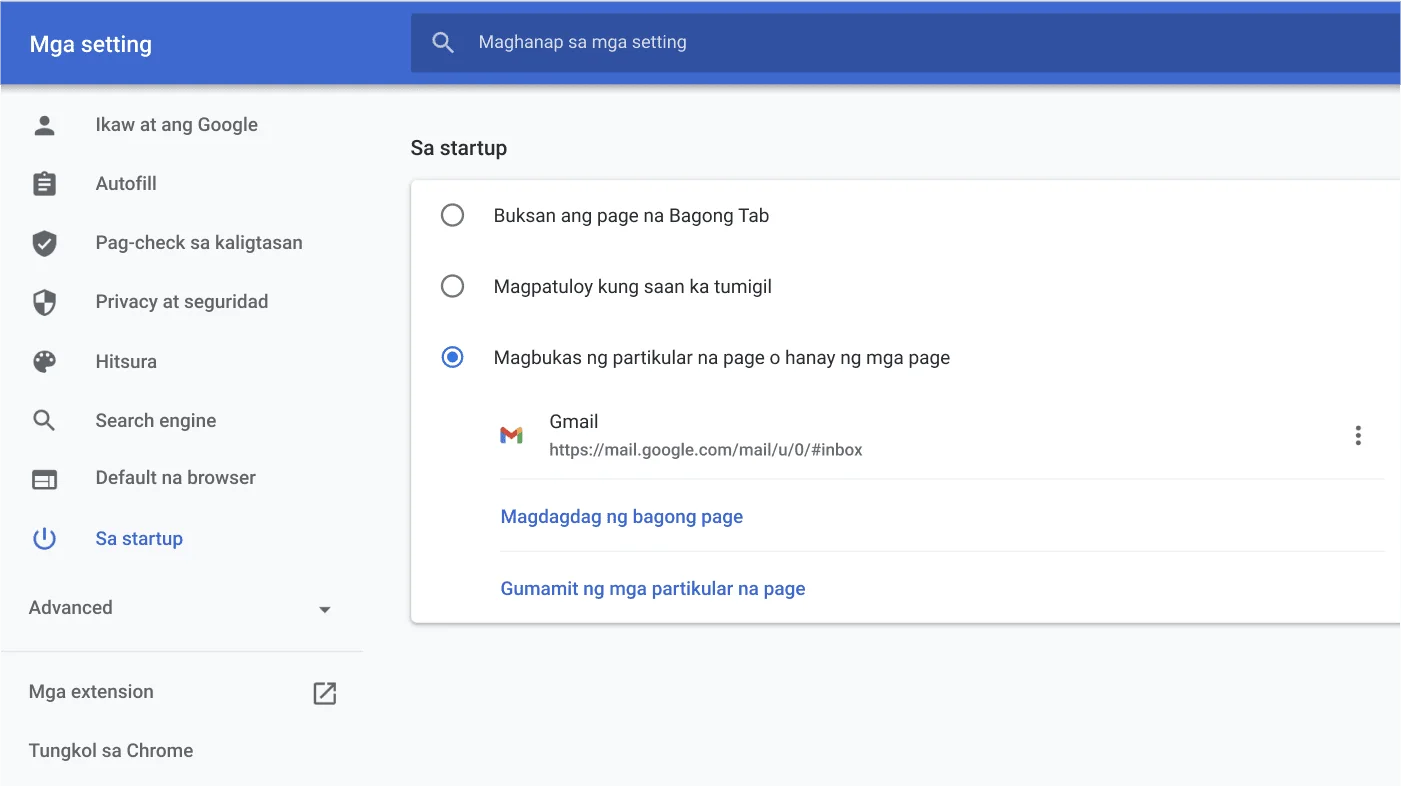Click the person icon beside Ikaw at ang Google
Image resolution: width=1401 pixels, height=786 pixels.
click(x=44, y=124)
